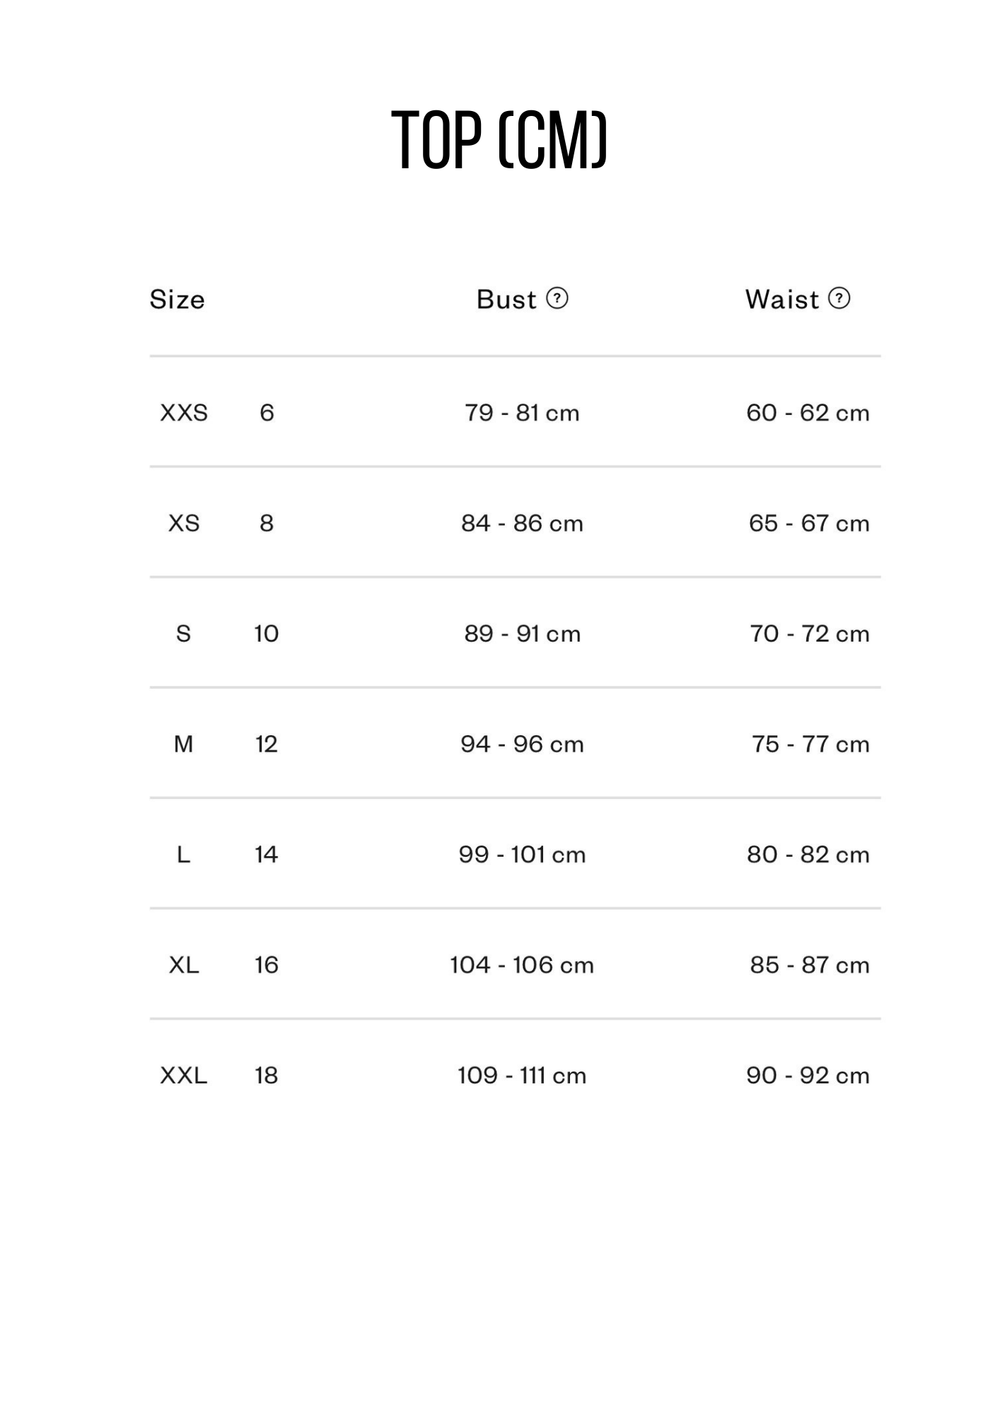
Task: Click waist measurement 90 - 92 cm
Action: coord(808,1076)
